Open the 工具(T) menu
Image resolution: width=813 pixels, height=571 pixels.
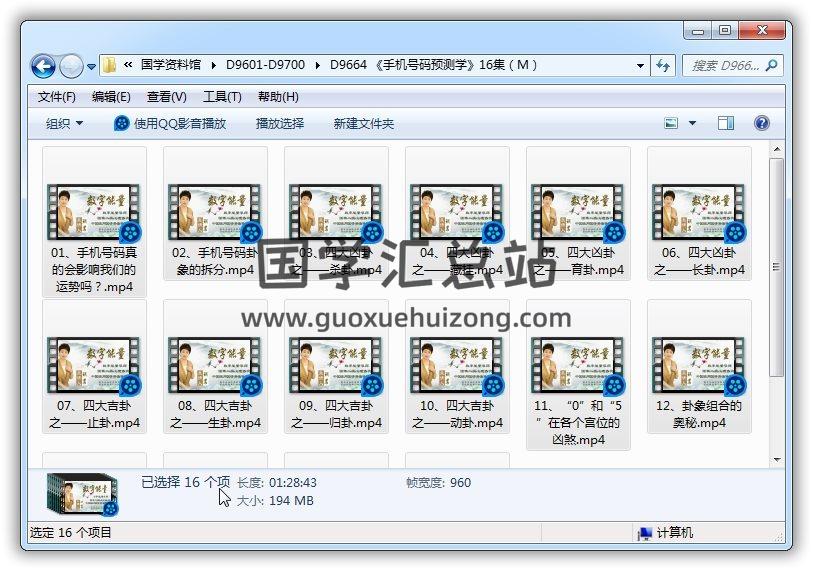click(222, 97)
